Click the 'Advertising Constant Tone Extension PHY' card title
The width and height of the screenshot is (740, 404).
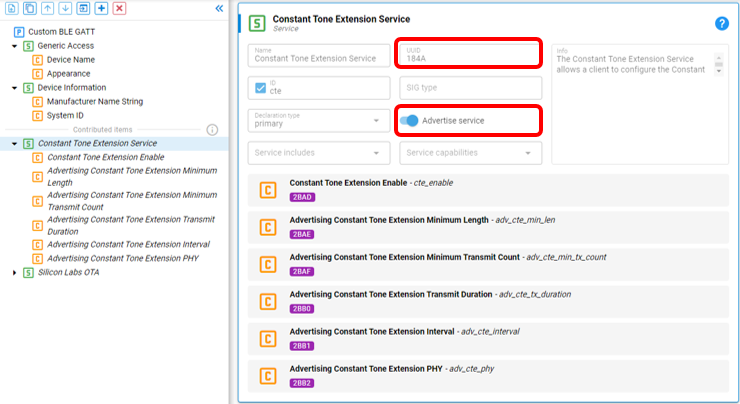click(366, 369)
